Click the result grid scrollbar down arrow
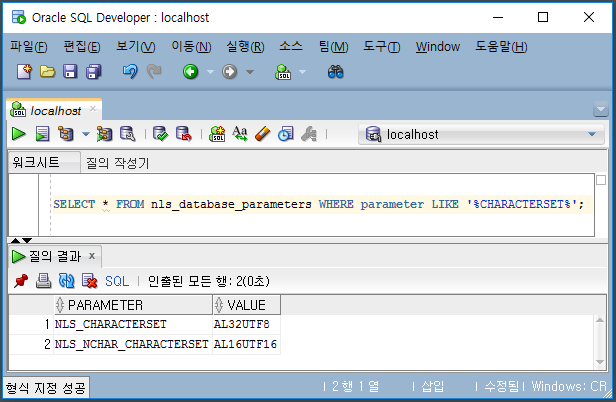 click(600, 362)
